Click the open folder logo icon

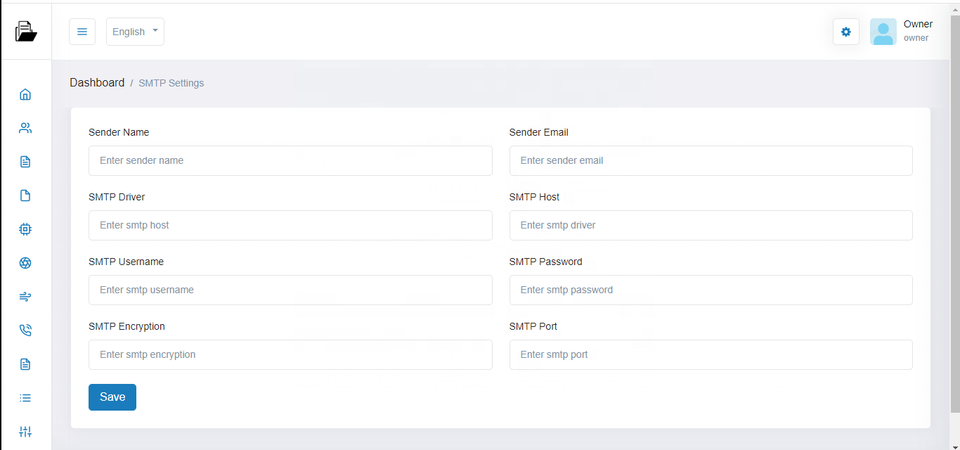coord(26,32)
